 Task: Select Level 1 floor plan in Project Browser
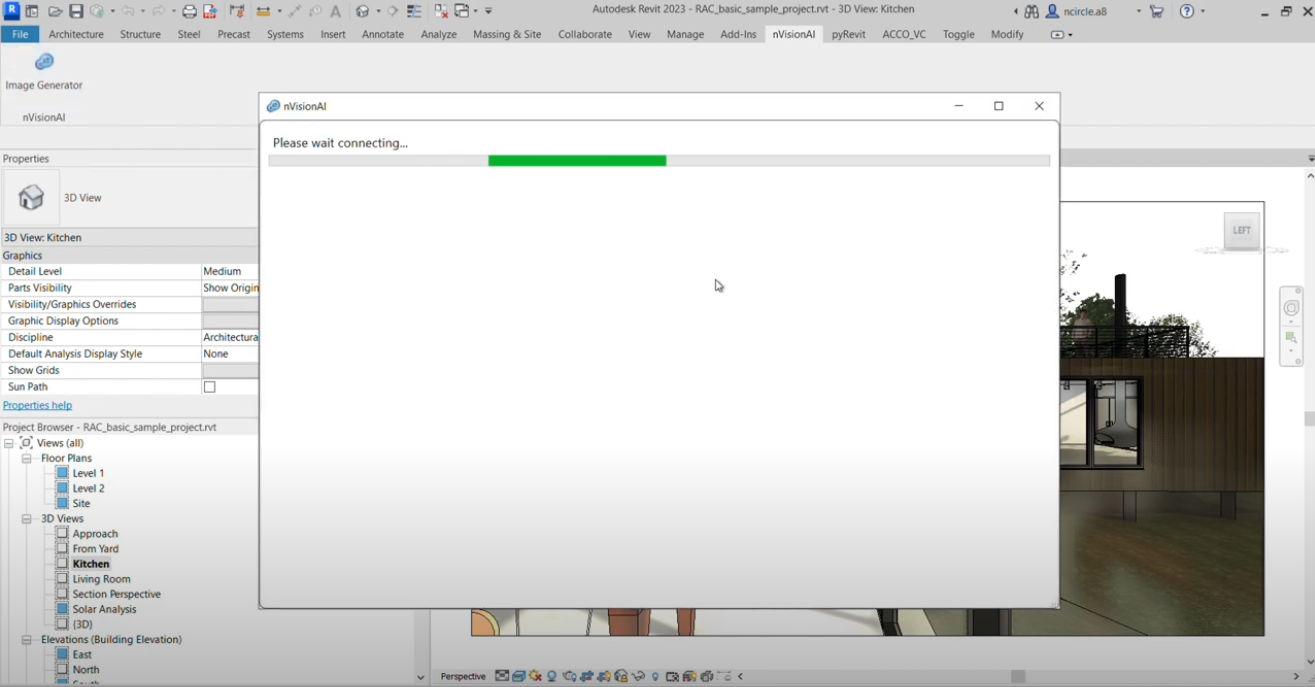[88, 473]
